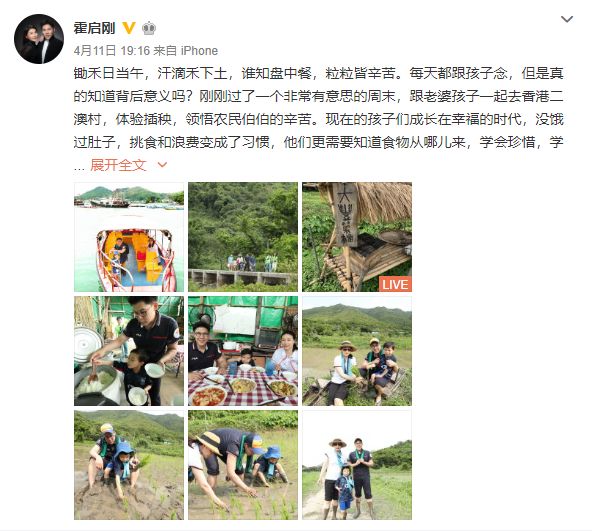The width and height of the screenshot is (592, 531).
Task: Open the photo of bending to plant seedlings
Action: (243, 465)
